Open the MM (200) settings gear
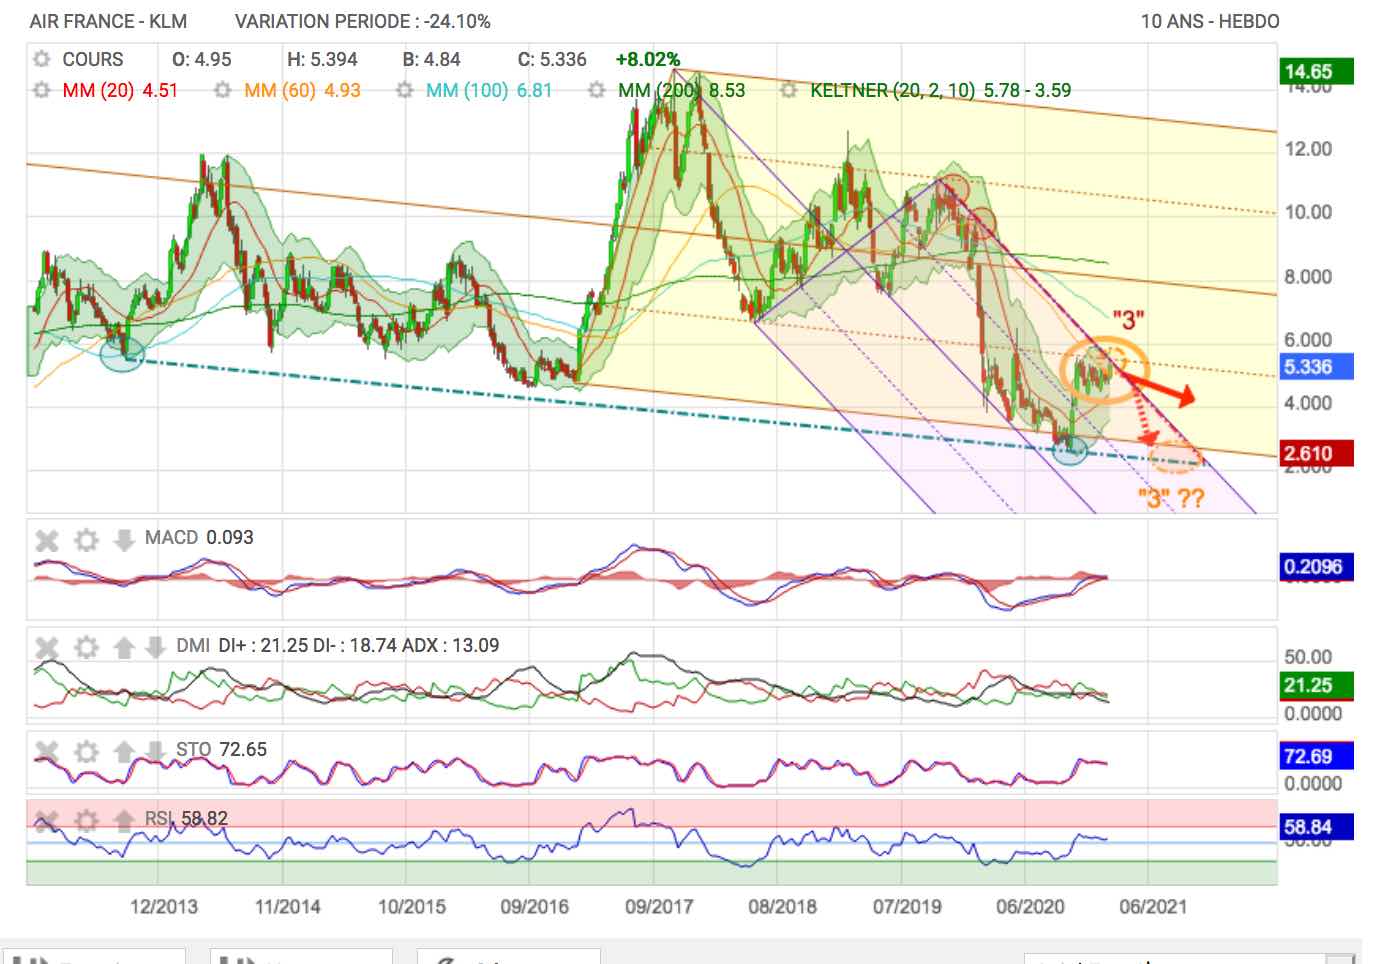 [x=596, y=90]
